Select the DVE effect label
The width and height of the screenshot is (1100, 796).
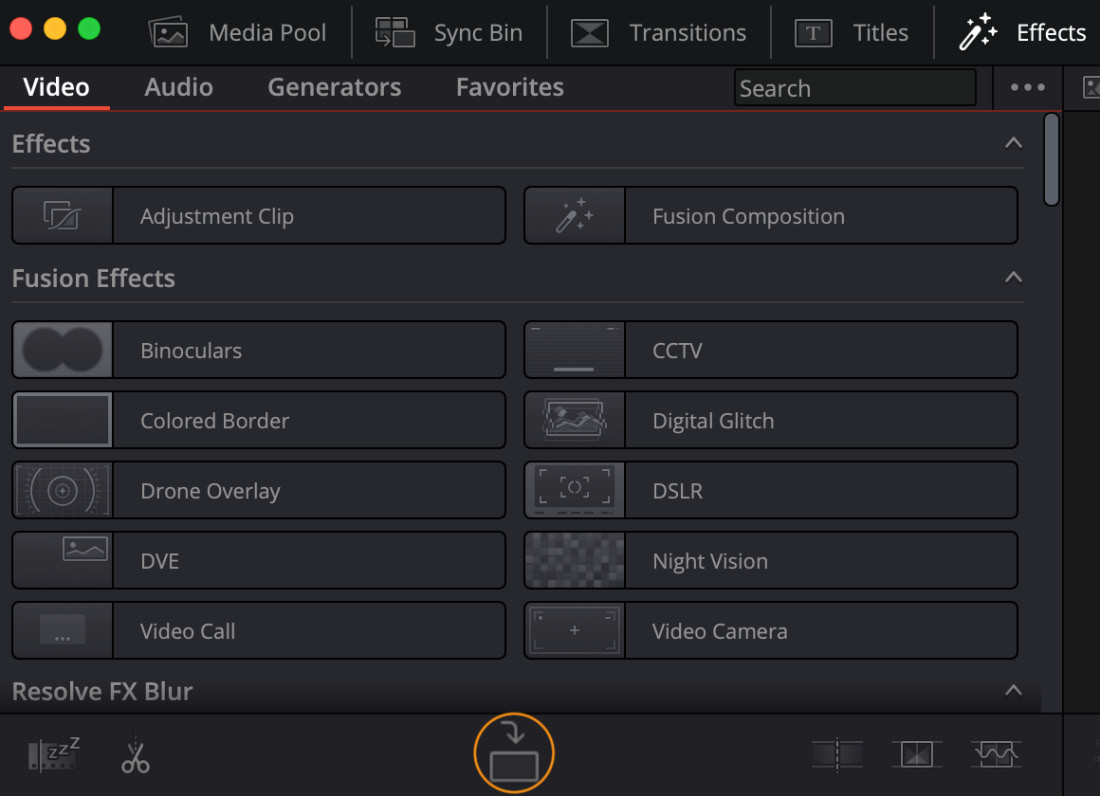[x=159, y=561]
